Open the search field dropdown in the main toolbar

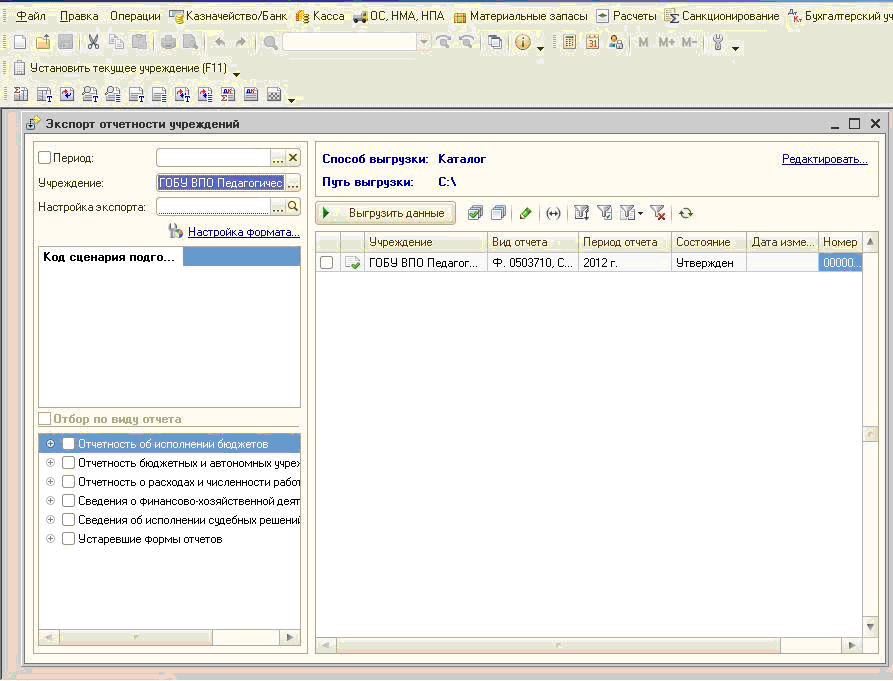pos(423,42)
